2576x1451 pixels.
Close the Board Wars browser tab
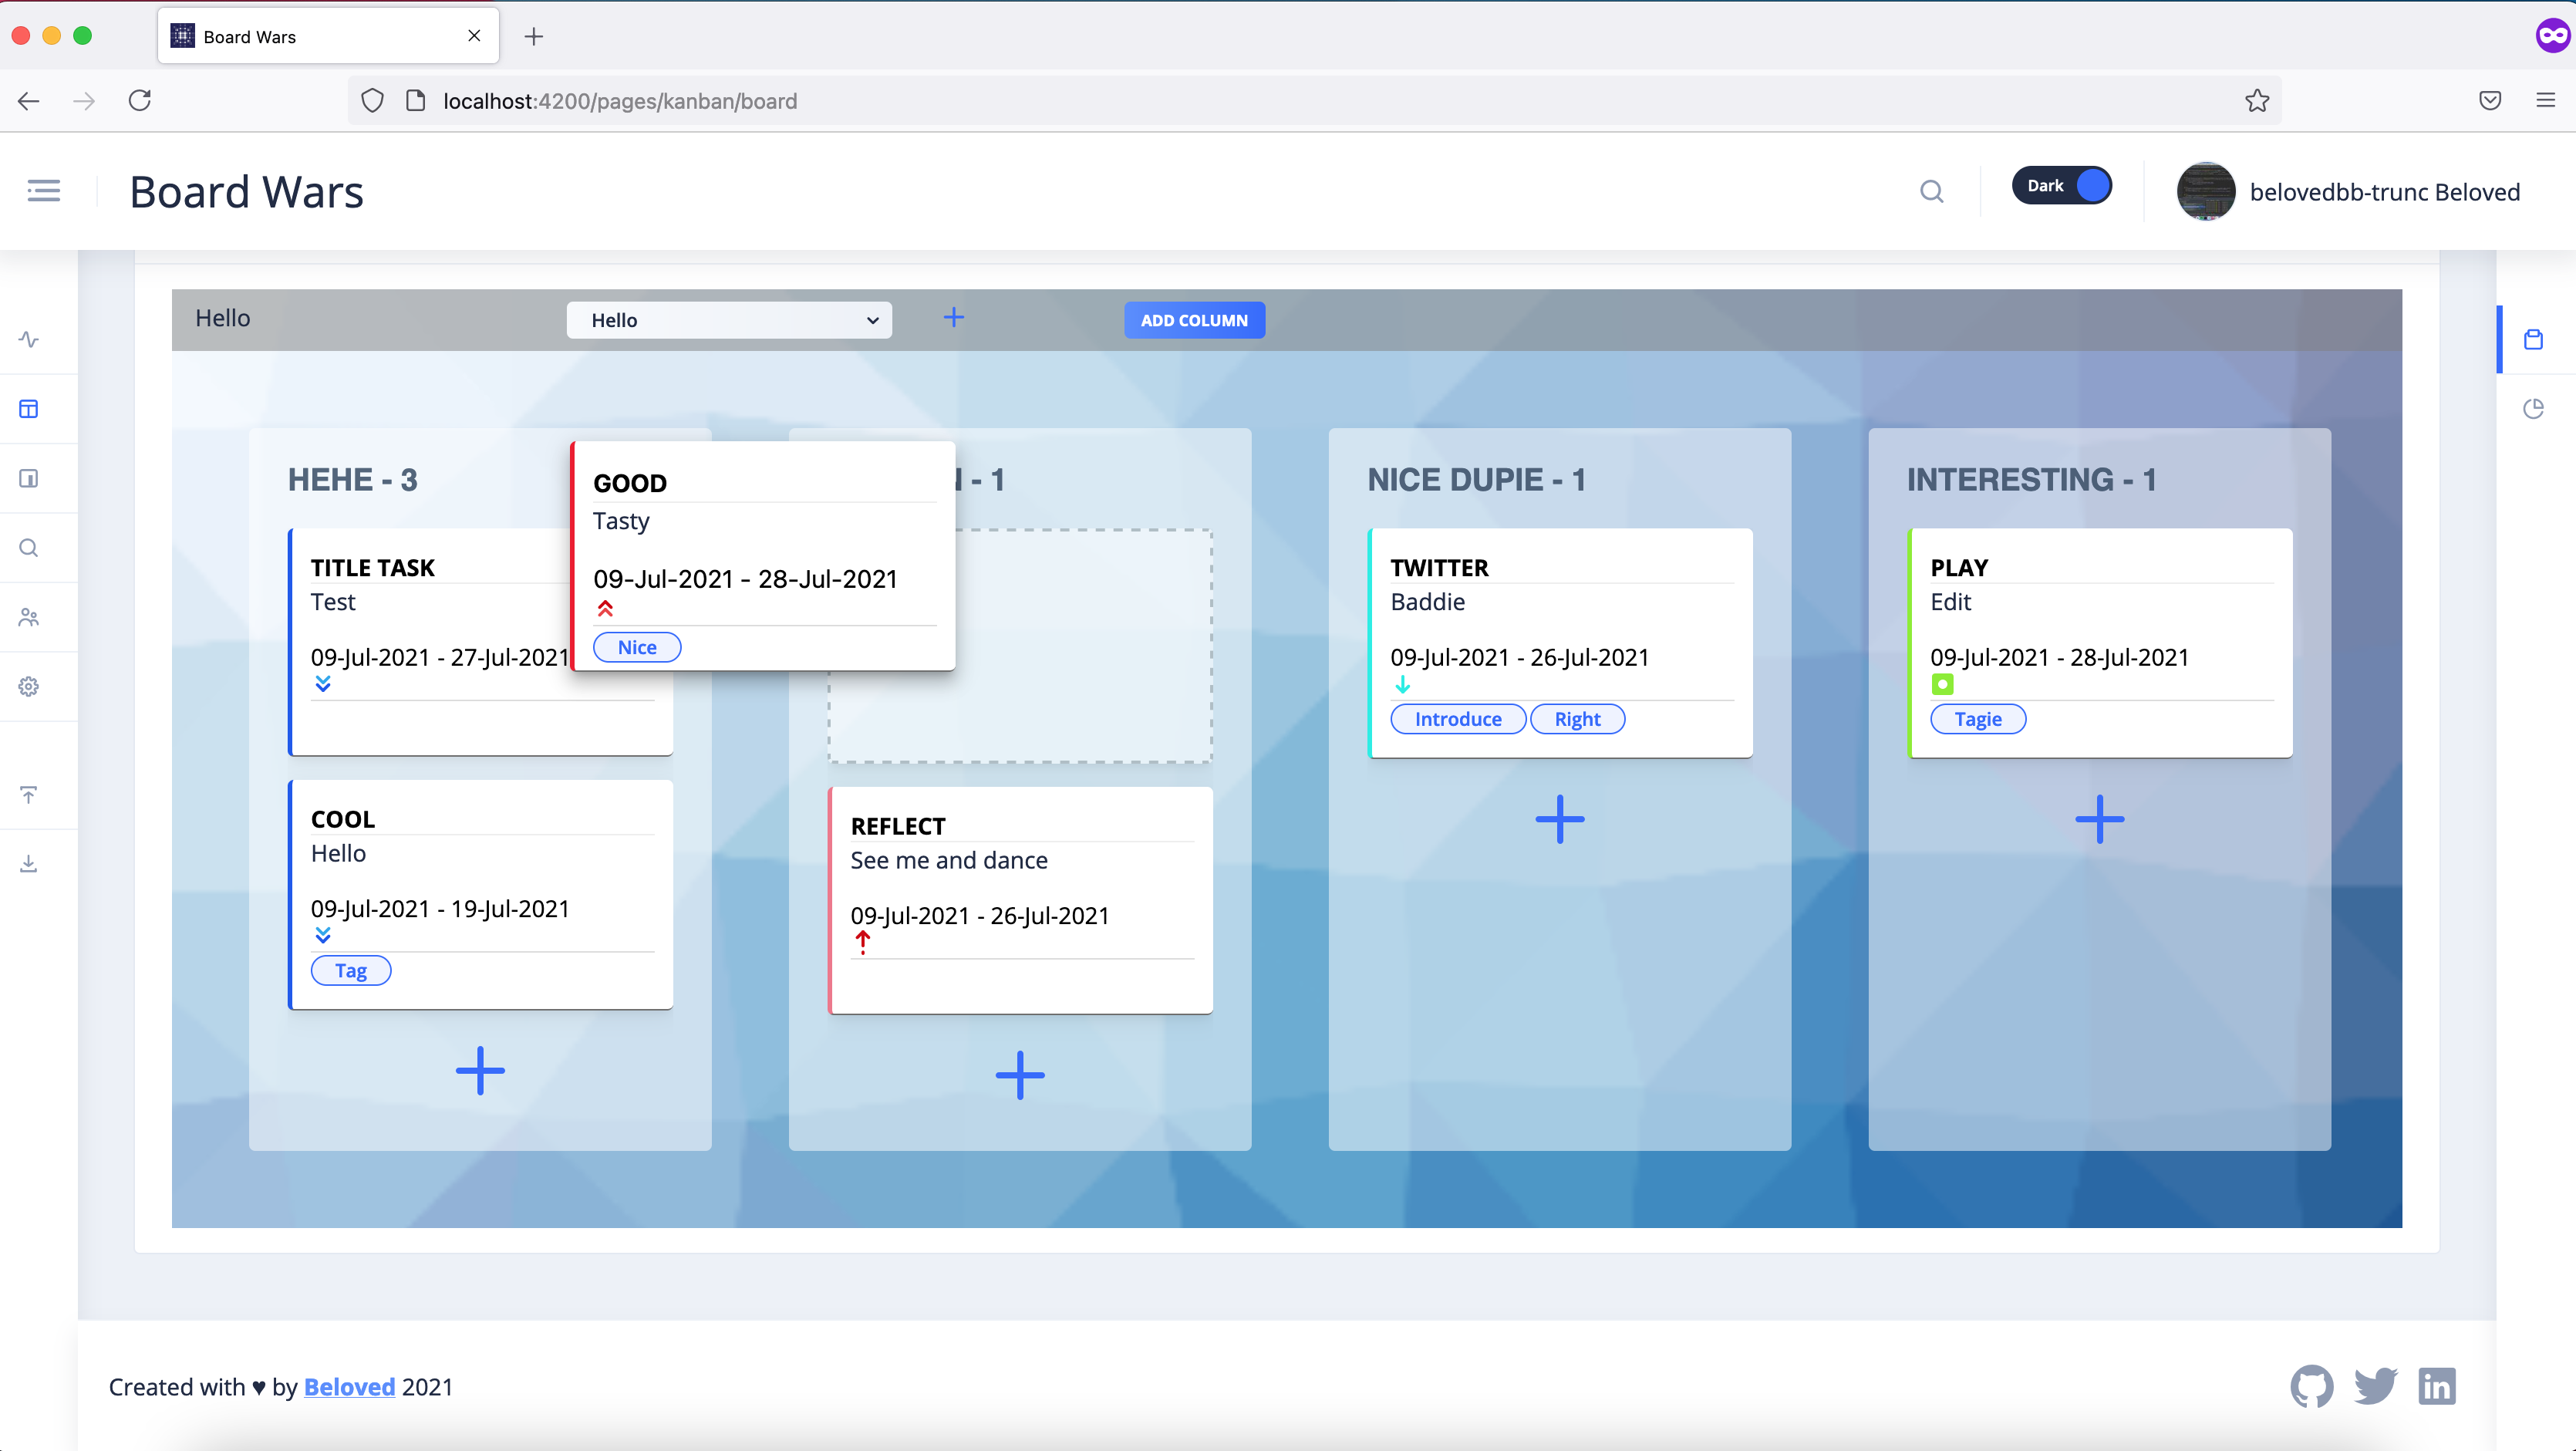tap(474, 36)
